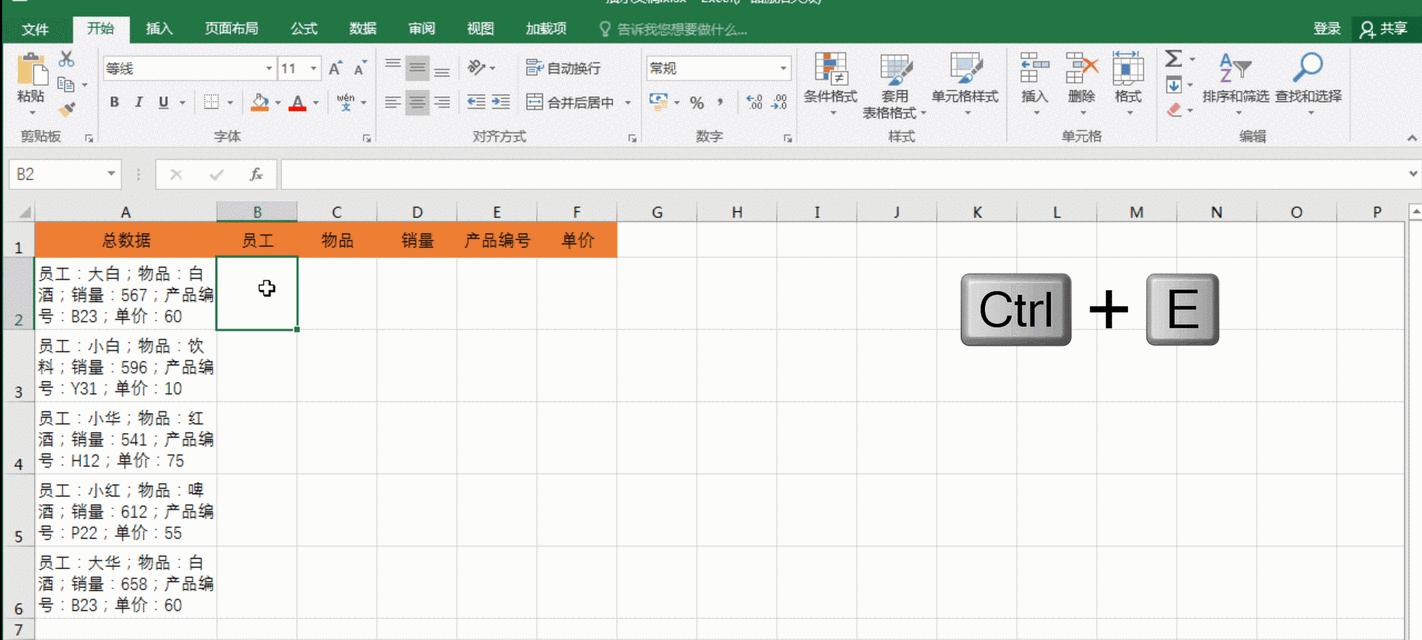Click the AutoSum sigma icon
The height and width of the screenshot is (640, 1422).
pos(1174,60)
